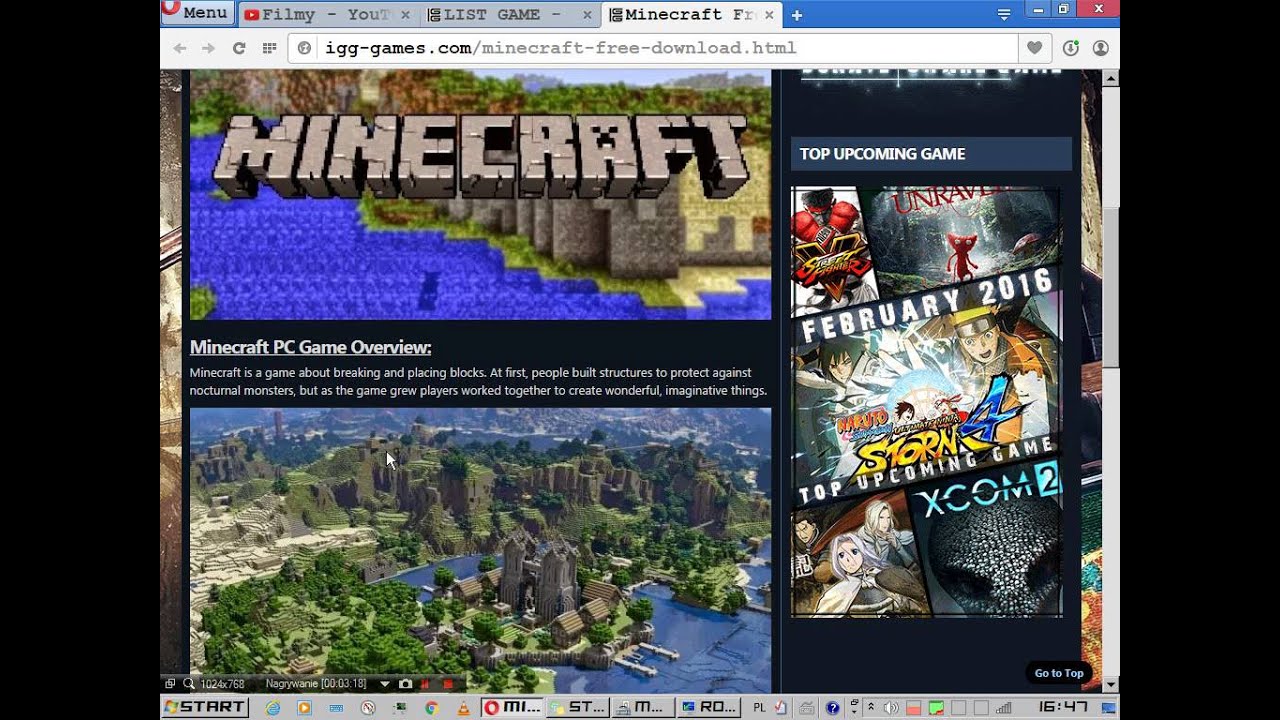Click the TOP UPCOMING GAME header
Screen dimensions: 1280x720
coord(931,154)
